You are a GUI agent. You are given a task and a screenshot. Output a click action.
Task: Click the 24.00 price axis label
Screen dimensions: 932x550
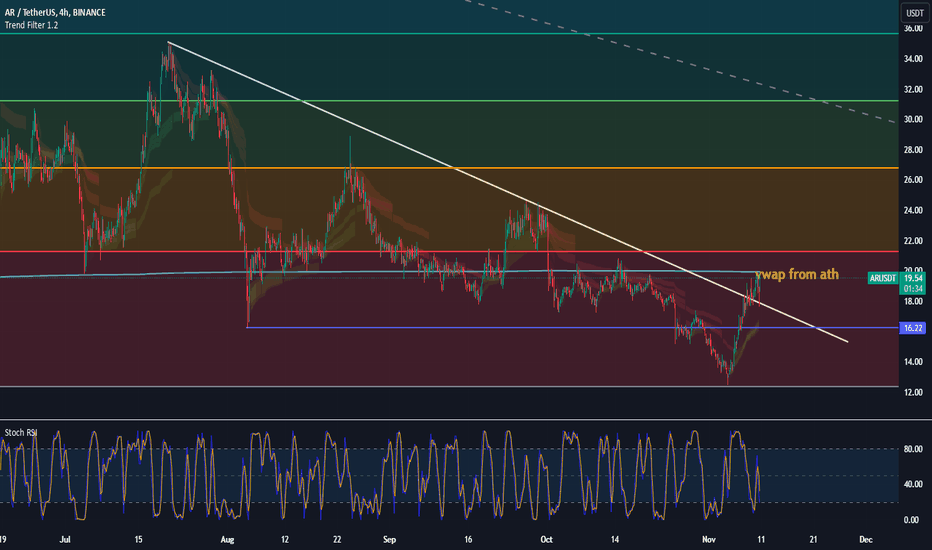[913, 210]
